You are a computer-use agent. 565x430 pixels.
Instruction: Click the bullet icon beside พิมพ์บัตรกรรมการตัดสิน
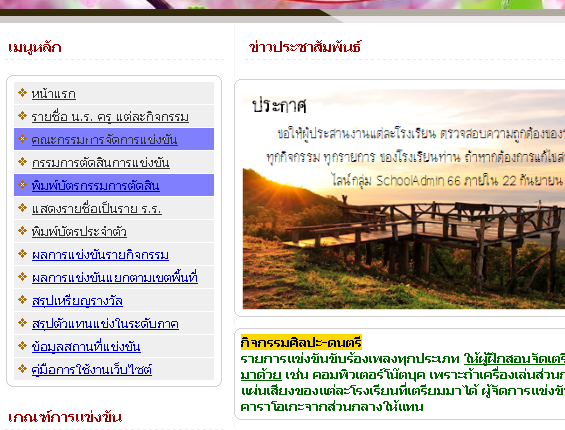tap(22, 185)
